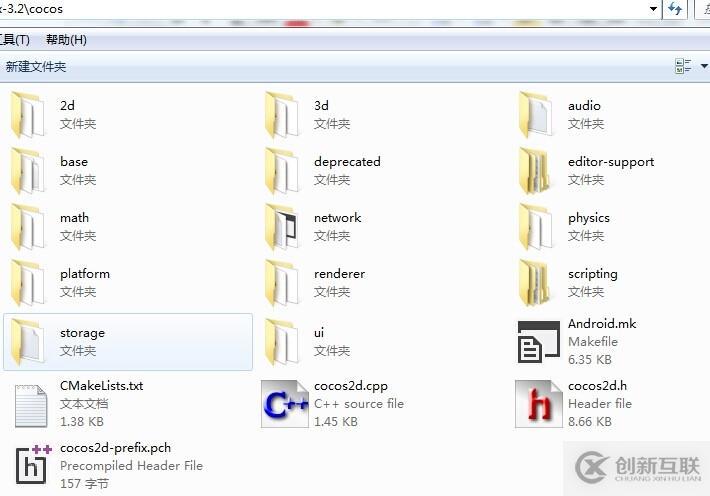710x496 pixels.
Task: Select the renderer folder icon
Action: pos(282,283)
